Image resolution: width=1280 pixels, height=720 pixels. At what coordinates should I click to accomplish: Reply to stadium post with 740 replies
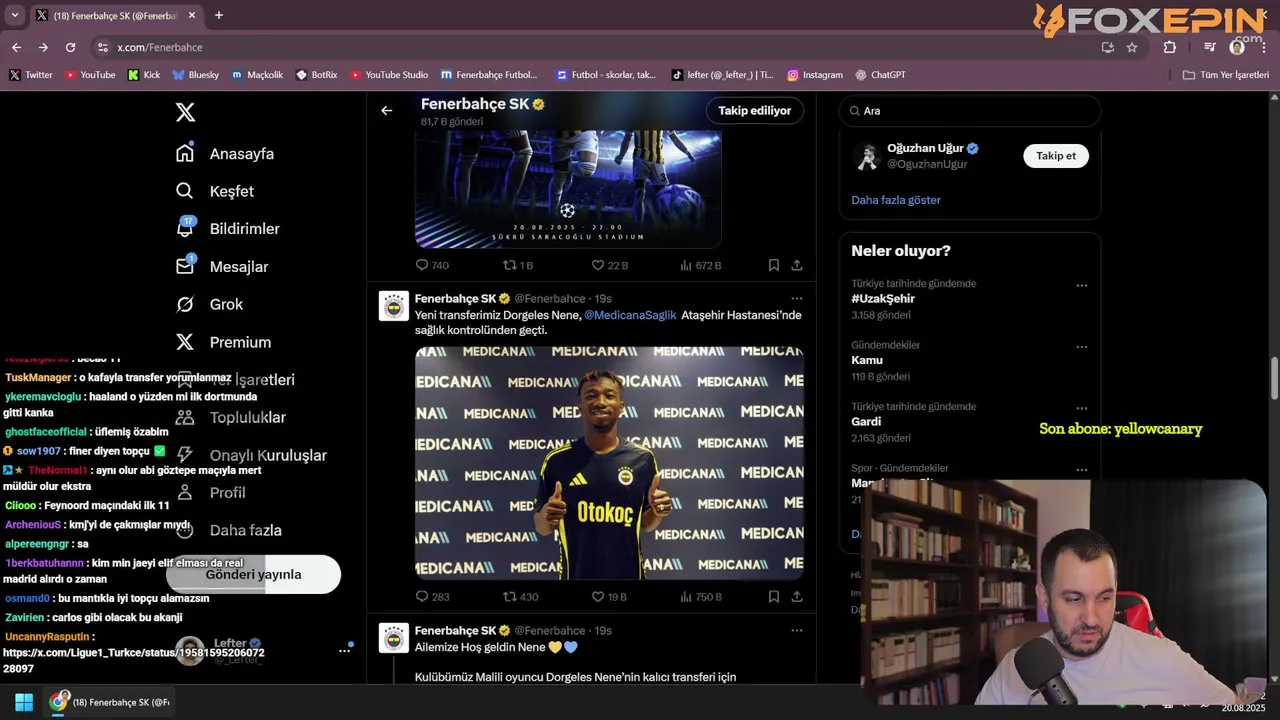pyautogui.click(x=432, y=265)
